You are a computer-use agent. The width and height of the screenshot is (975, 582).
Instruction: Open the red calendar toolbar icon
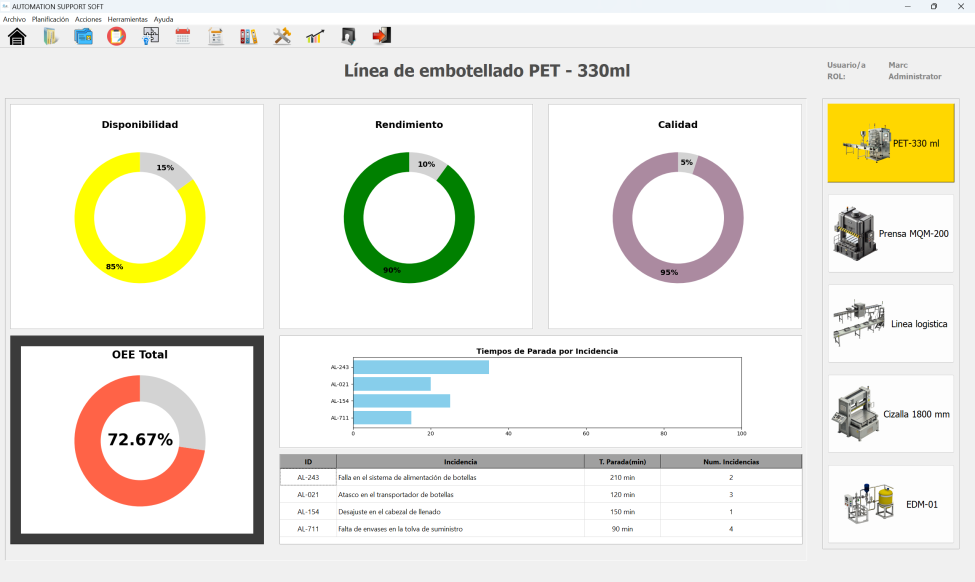[183, 37]
